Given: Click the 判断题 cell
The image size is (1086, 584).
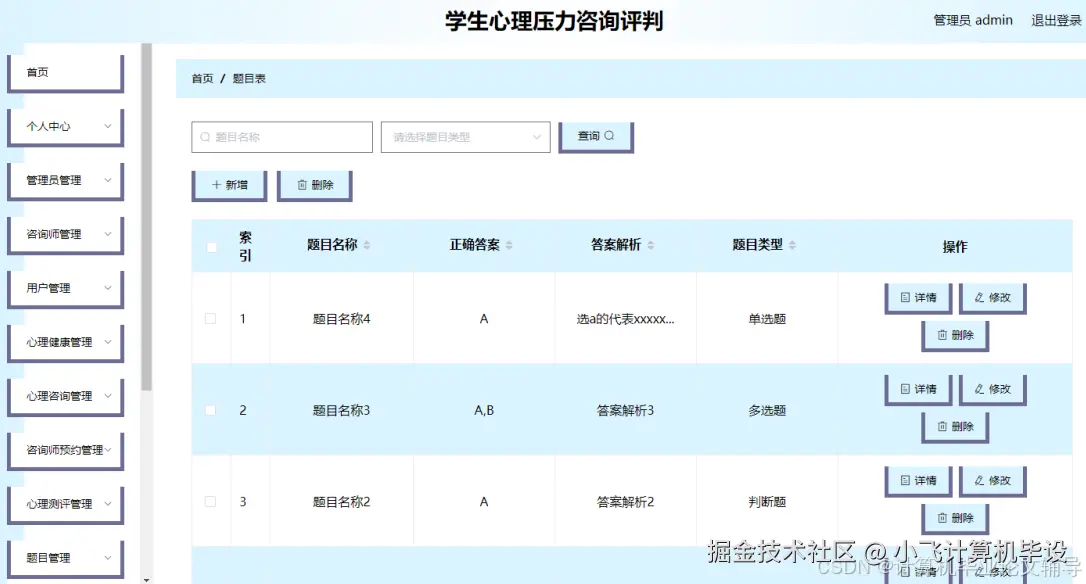Looking at the screenshot, I should (767, 502).
